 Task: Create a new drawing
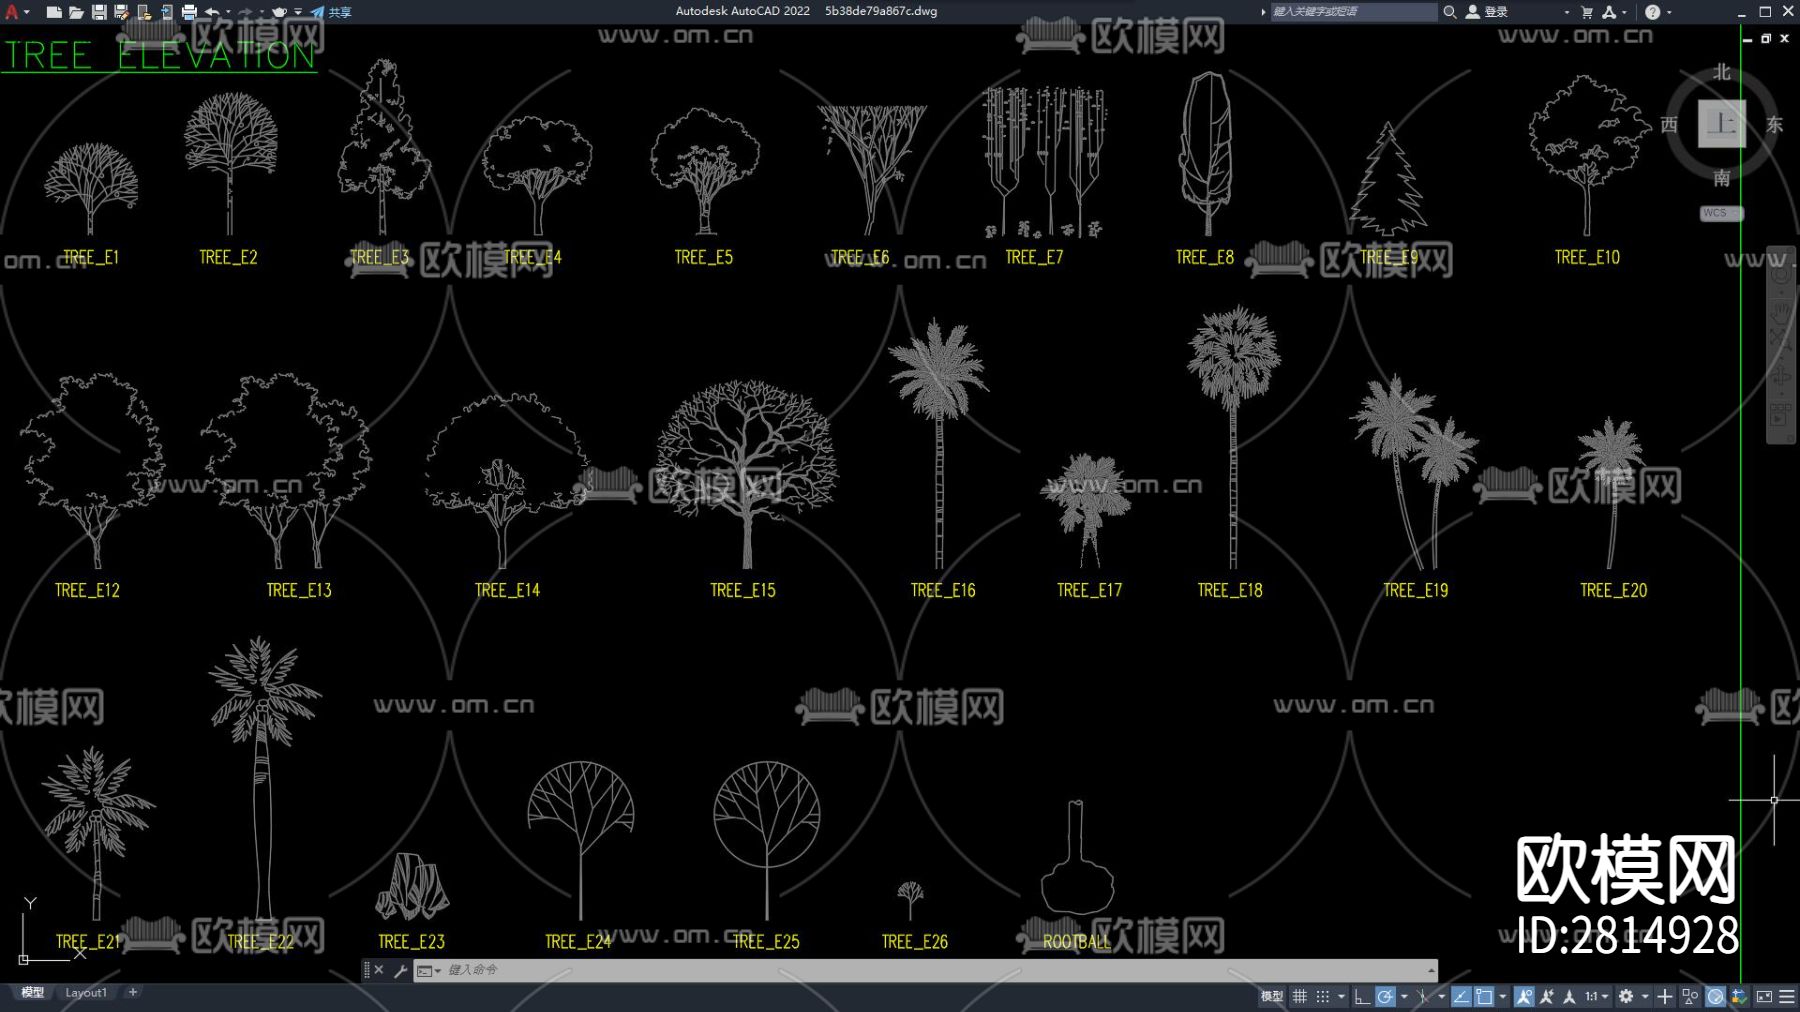click(x=54, y=12)
